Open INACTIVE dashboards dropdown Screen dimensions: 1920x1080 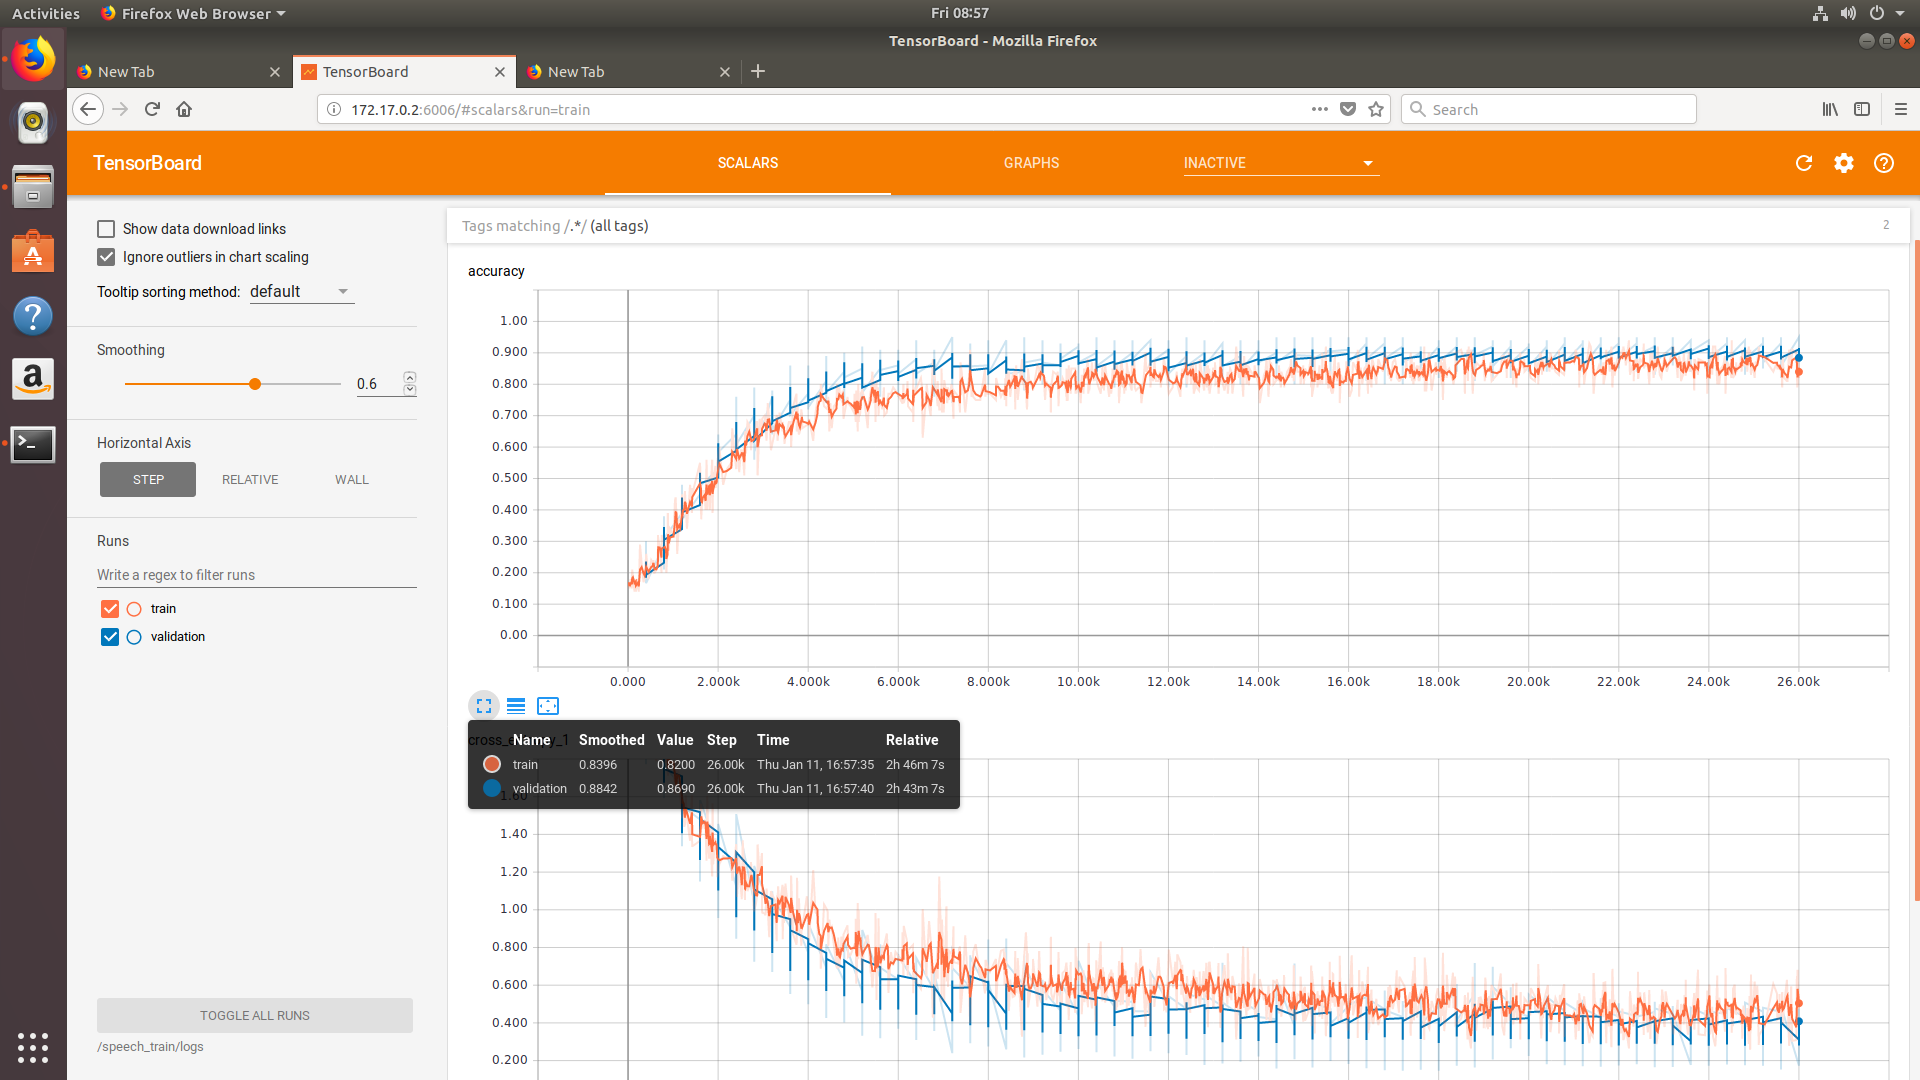(x=1280, y=163)
